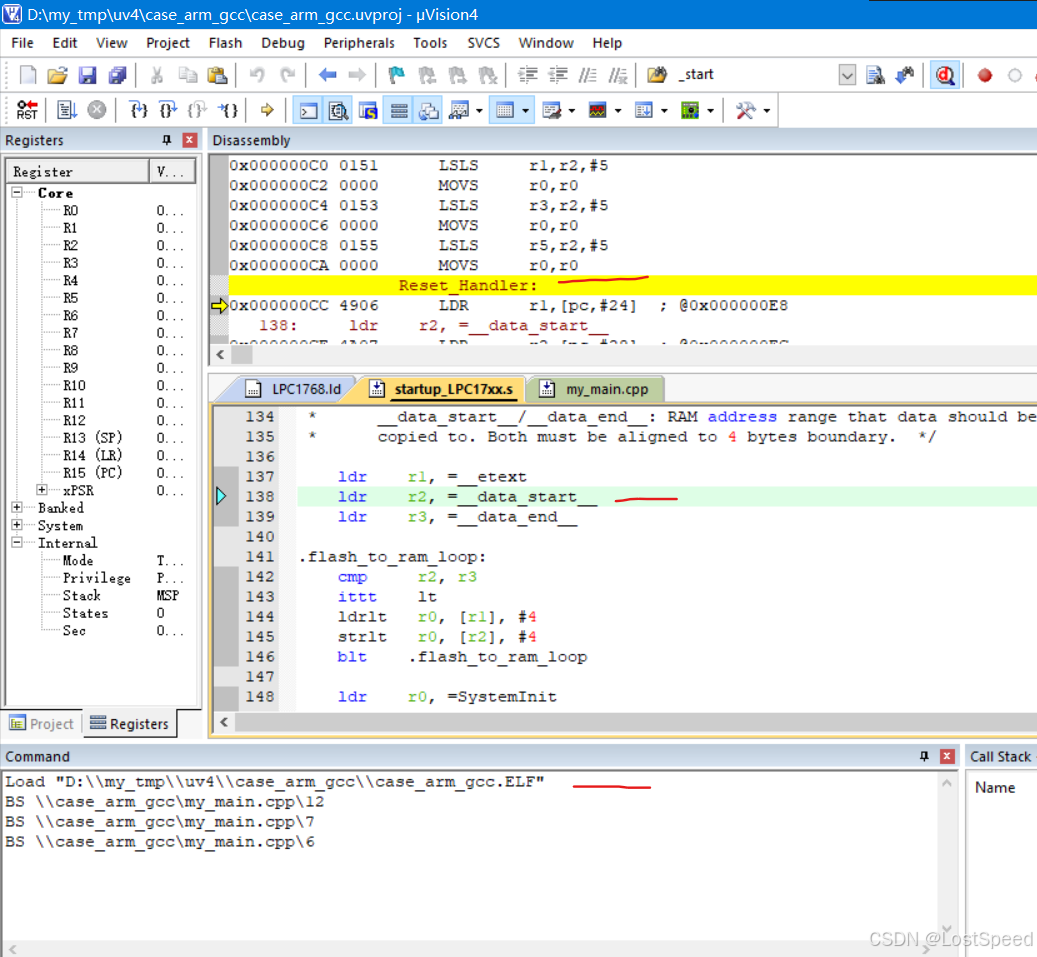Open the Debug menu
1037x957 pixels.
point(283,43)
